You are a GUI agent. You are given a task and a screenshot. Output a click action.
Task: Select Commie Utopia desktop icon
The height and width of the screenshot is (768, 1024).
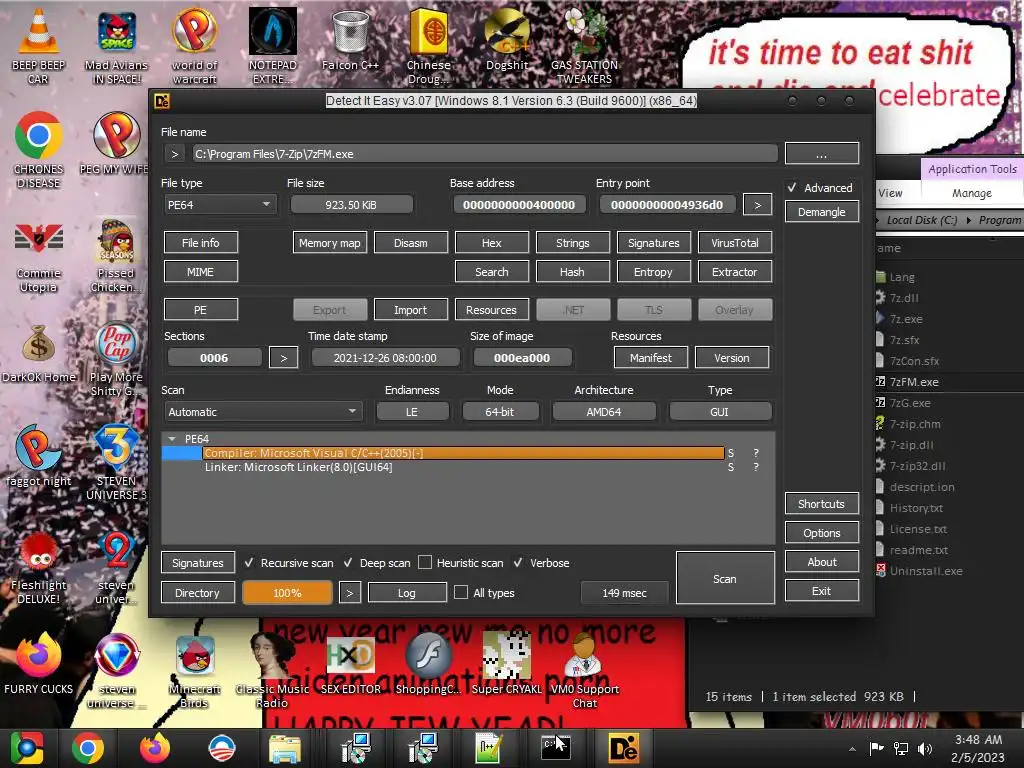click(39, 256)
